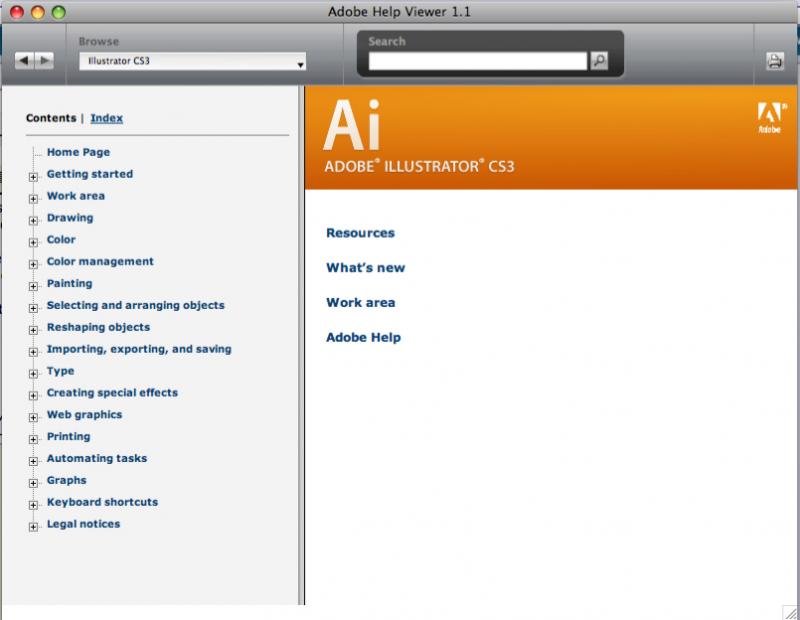The width and height of the screenshot is (800, 620).
Task: Expand Selecting and arranging objects
Action: 33,308
